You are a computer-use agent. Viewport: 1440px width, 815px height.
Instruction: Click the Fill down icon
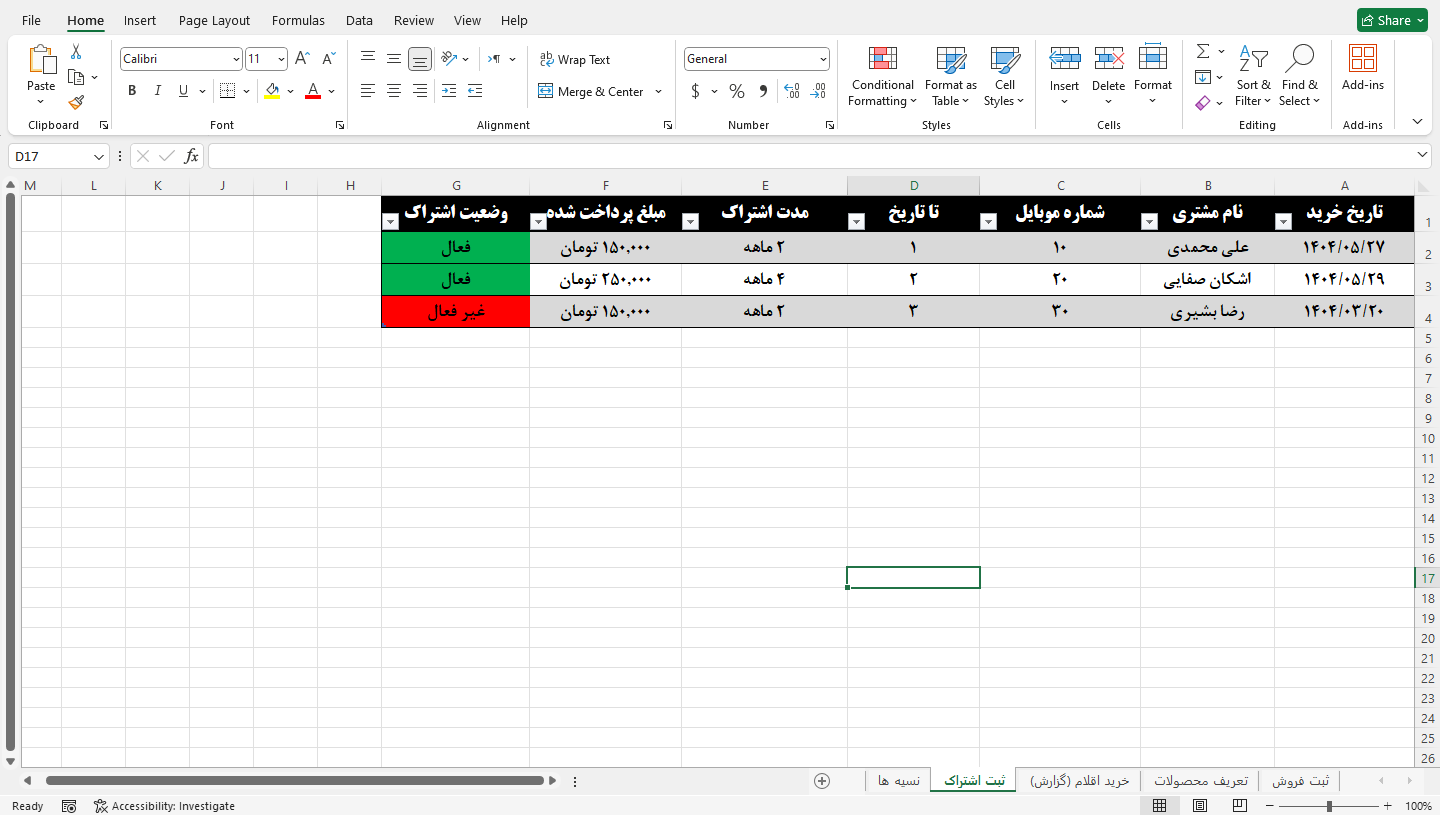point(1203,77)
